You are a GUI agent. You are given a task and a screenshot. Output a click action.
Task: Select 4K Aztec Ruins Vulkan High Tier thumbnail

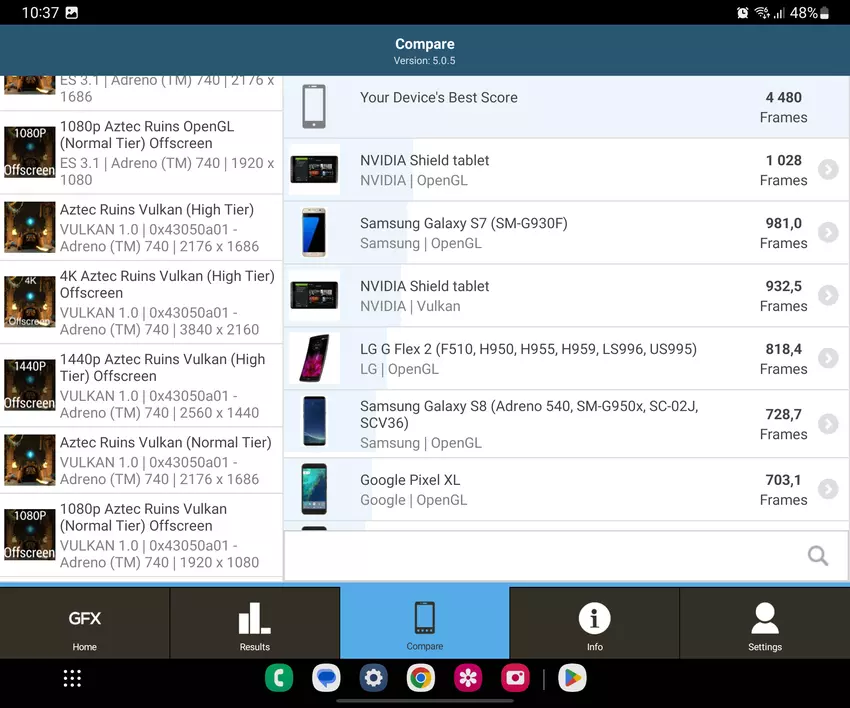tap(30, 302)
